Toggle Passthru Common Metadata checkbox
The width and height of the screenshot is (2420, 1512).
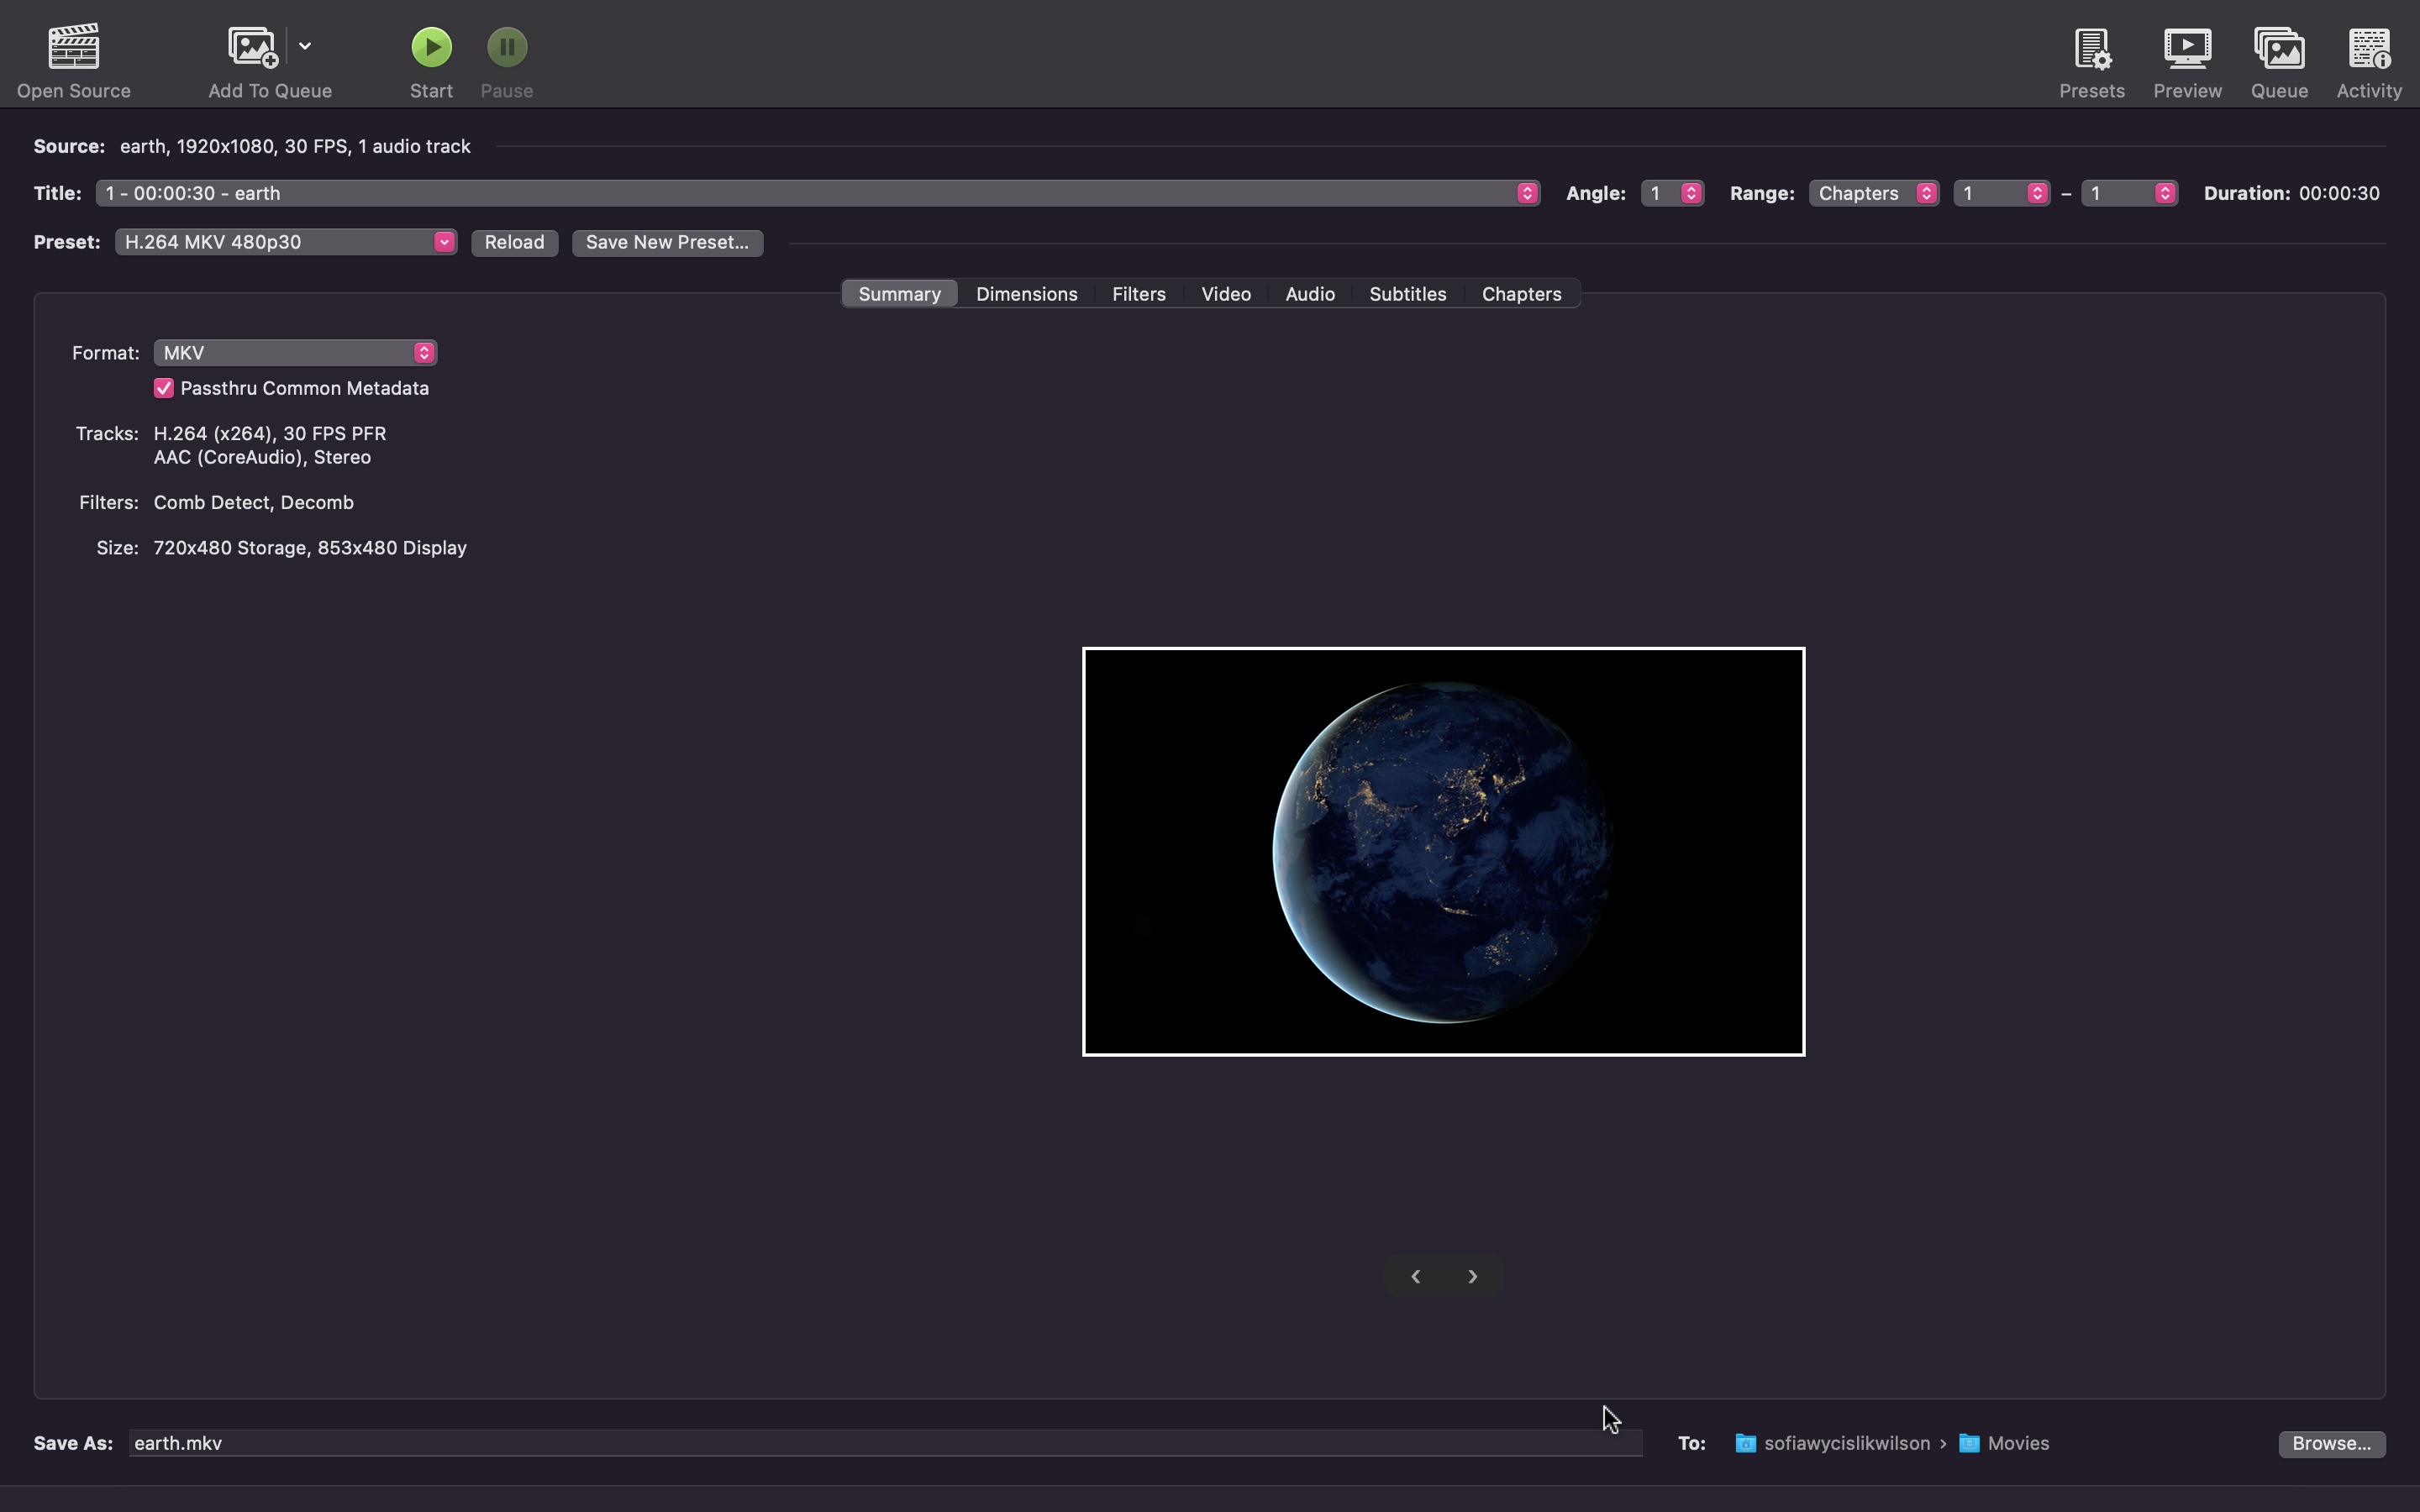click(164, 388)
